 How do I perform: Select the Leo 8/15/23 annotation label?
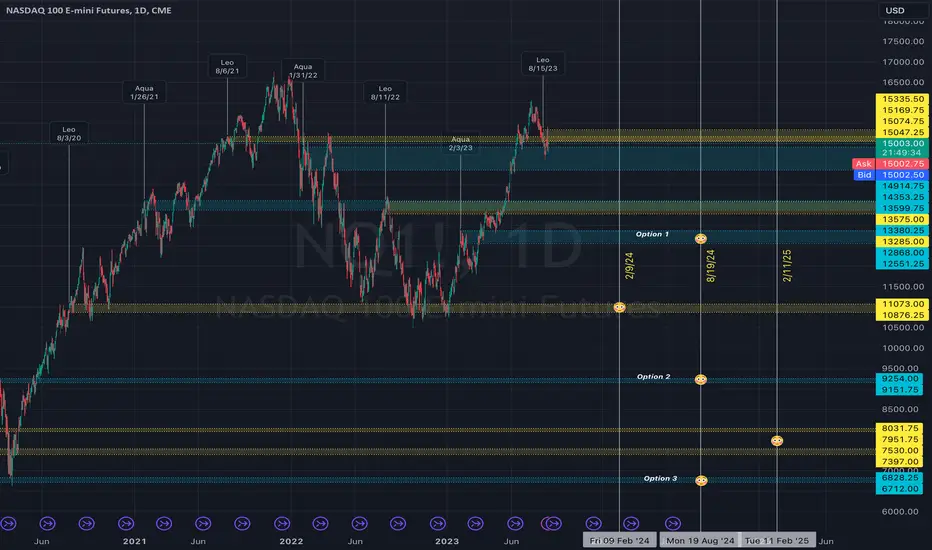(543, 64)
